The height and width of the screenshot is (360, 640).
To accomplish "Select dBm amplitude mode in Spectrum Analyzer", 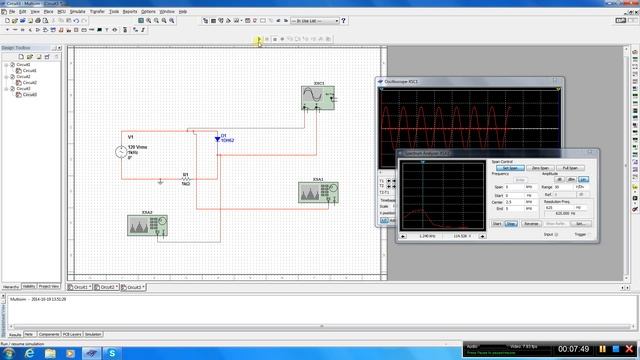I will pos(571,180).
